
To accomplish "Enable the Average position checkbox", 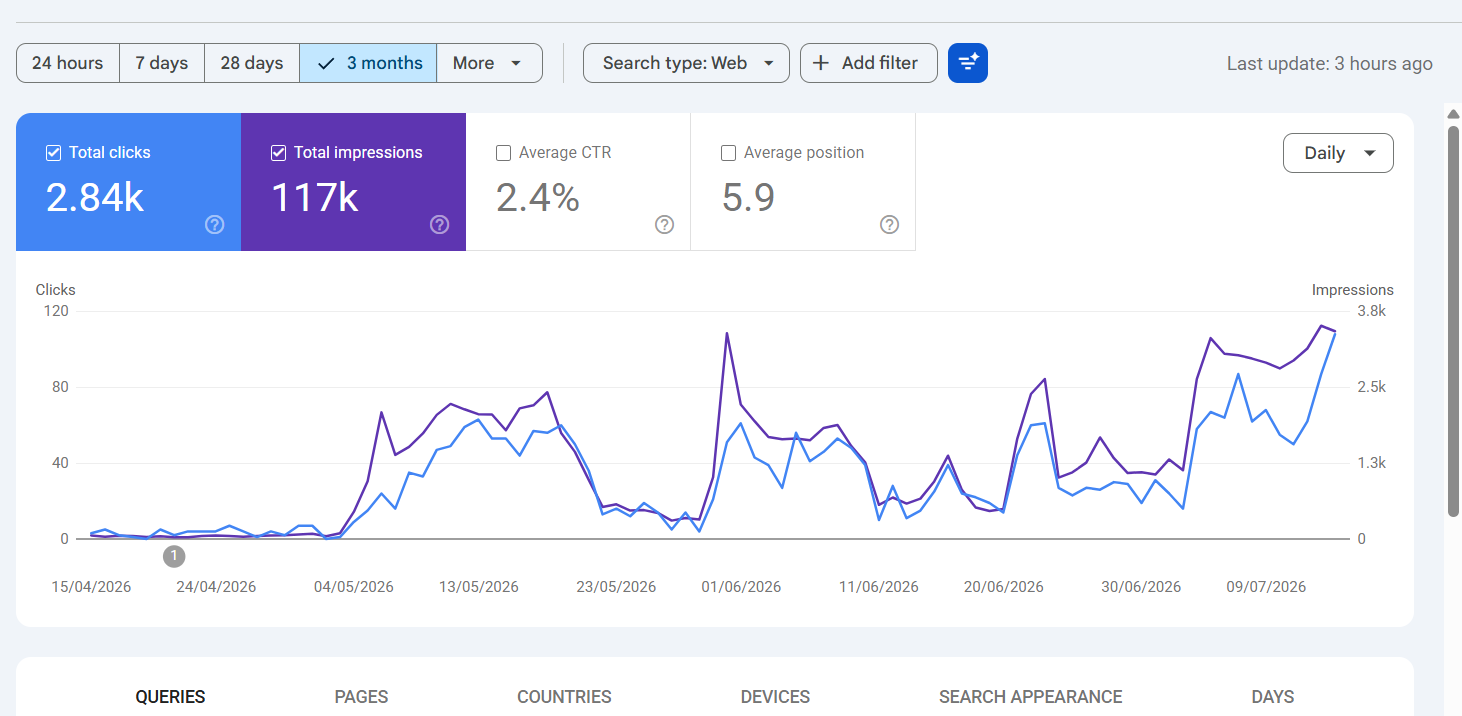I will pyautogui.click(x=729, y=153).
